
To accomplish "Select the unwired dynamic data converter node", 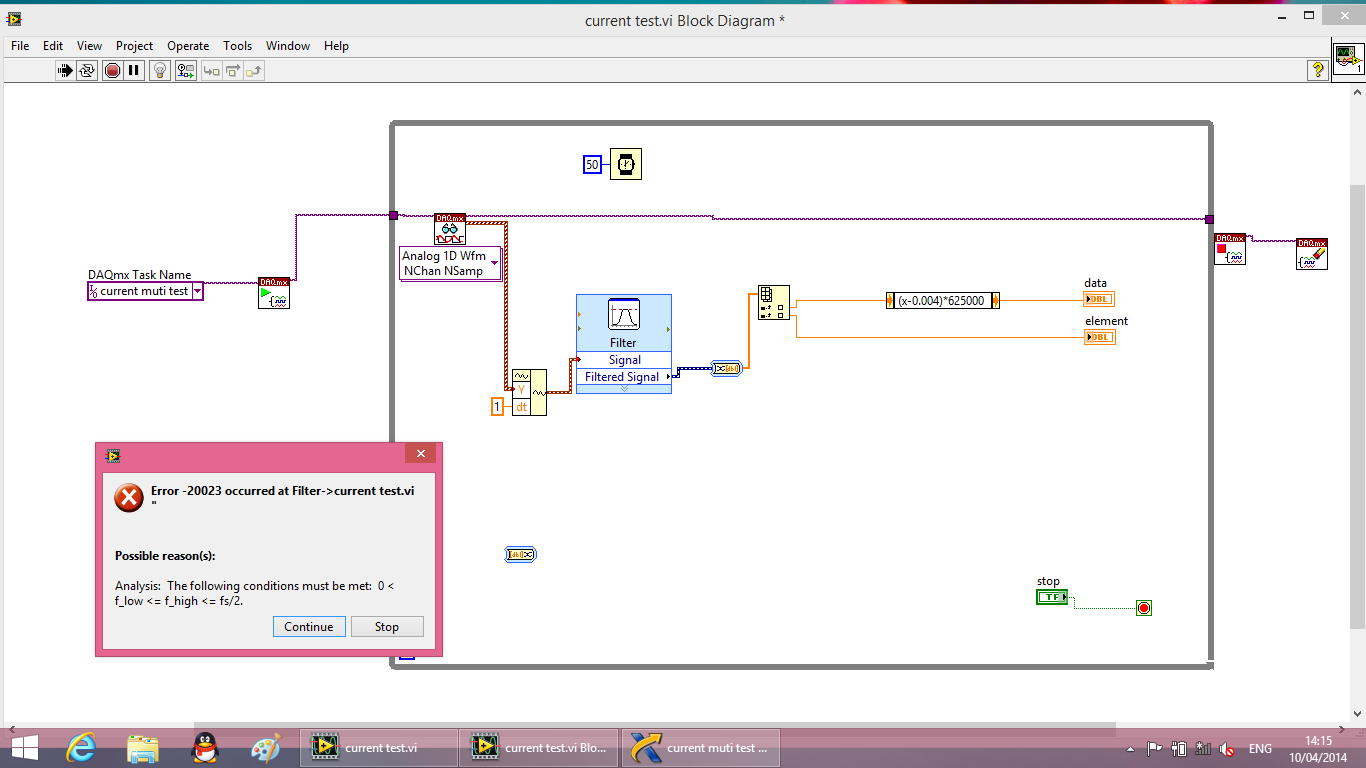I will pos(521,554).
